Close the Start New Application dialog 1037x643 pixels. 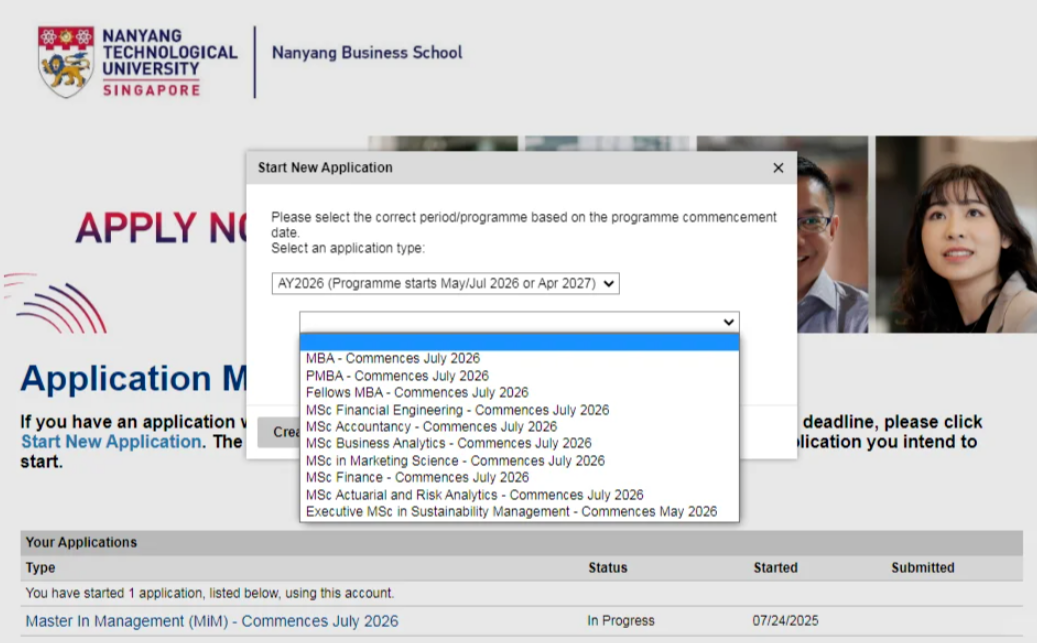pyautogui.click(x=778, y=168)
